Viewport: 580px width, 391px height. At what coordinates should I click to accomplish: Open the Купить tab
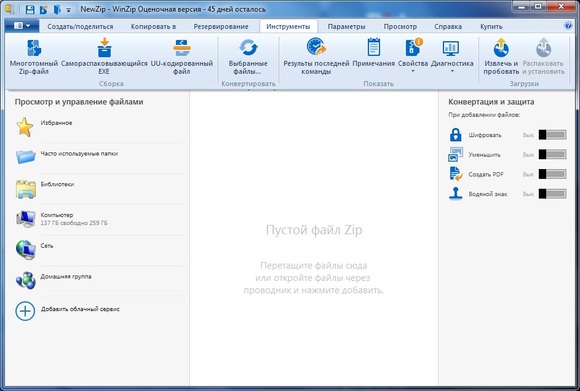click(491, 27)
